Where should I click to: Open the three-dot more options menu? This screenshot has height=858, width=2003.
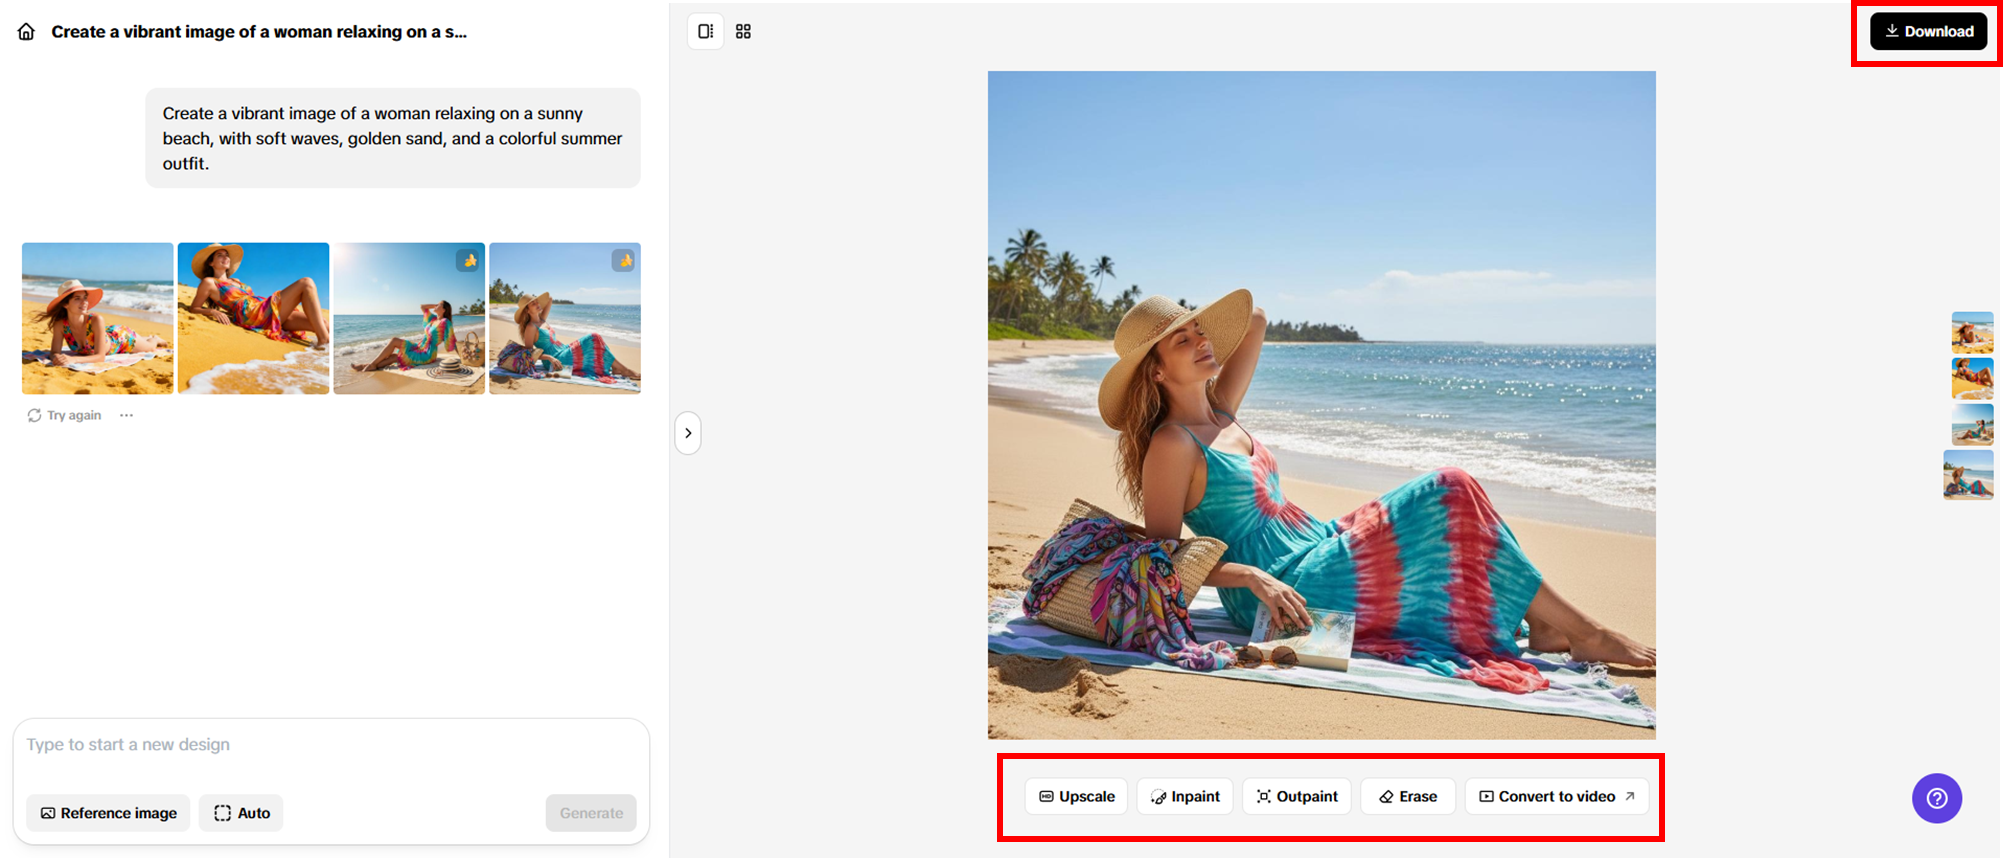point(126,415)
